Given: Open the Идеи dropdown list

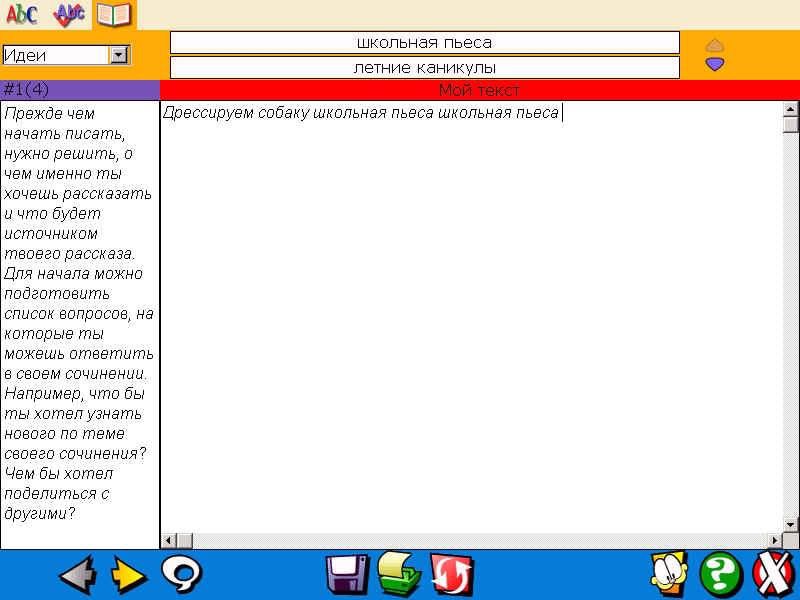Looking at the screenshot, I should coord(119,56).
